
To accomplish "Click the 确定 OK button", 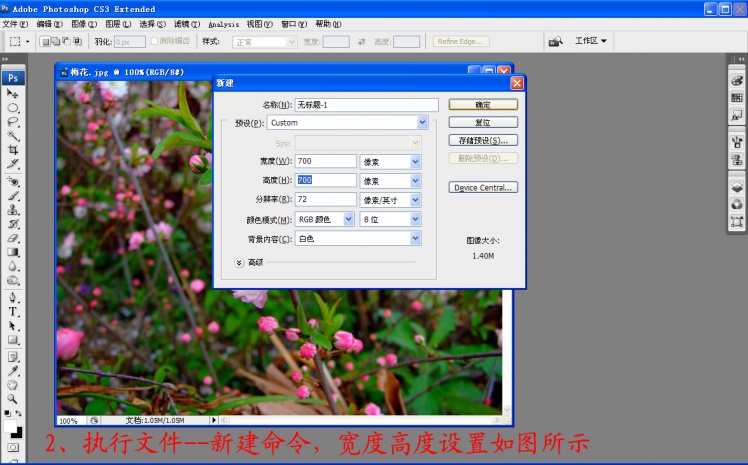I will 482,104.
